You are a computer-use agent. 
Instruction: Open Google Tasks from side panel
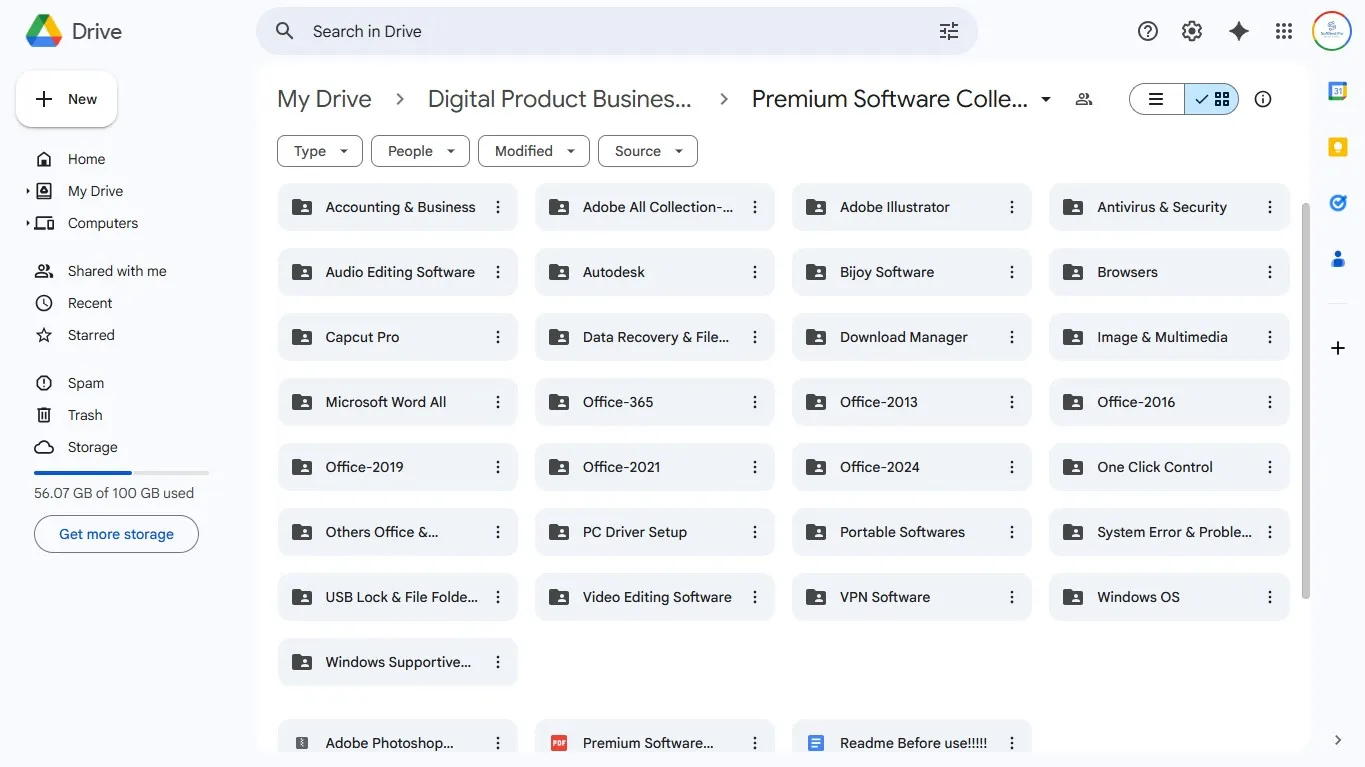(x=1338, y=203)
